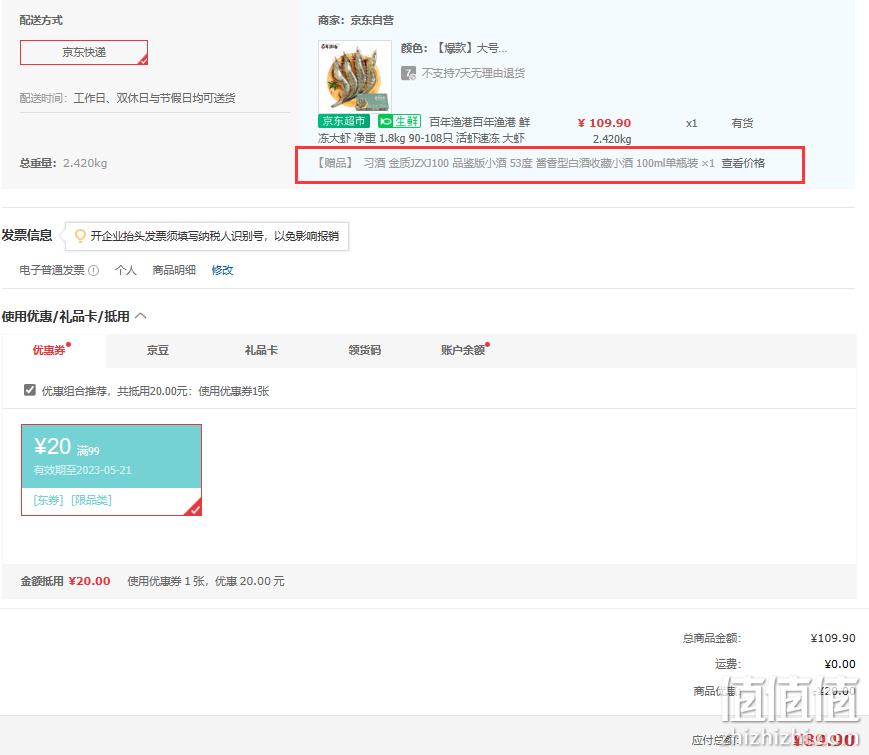Click 商家：京东自营 merchant label
This screenshot has height=755, width=869.
coord(356,21)
